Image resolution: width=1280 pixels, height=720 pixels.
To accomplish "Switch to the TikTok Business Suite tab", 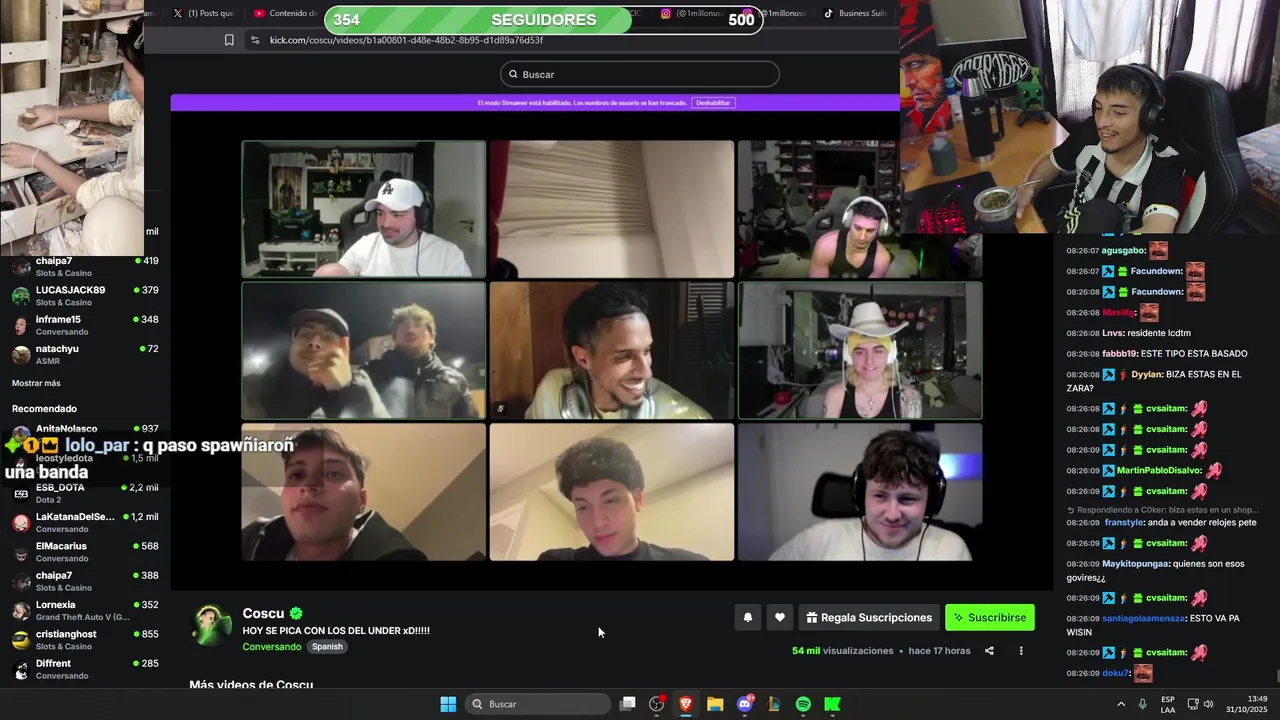I will pyautogui.click(x=855, y=13).
